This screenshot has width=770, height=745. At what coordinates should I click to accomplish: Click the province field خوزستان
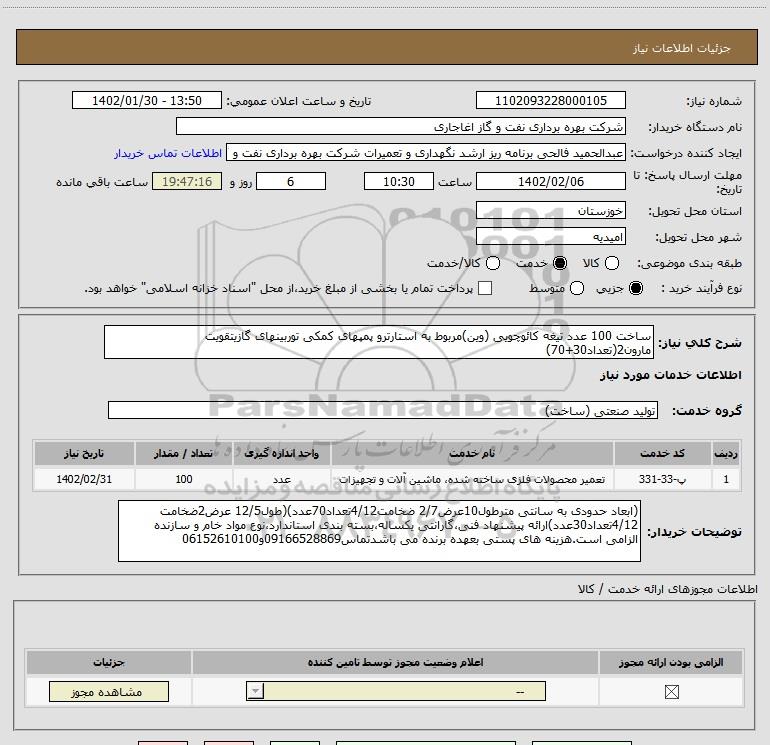(x=550, y=211)
